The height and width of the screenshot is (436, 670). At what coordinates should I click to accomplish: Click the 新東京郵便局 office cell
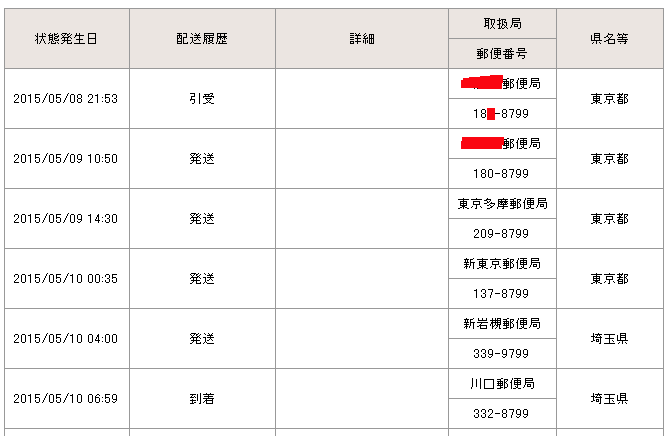502,263
